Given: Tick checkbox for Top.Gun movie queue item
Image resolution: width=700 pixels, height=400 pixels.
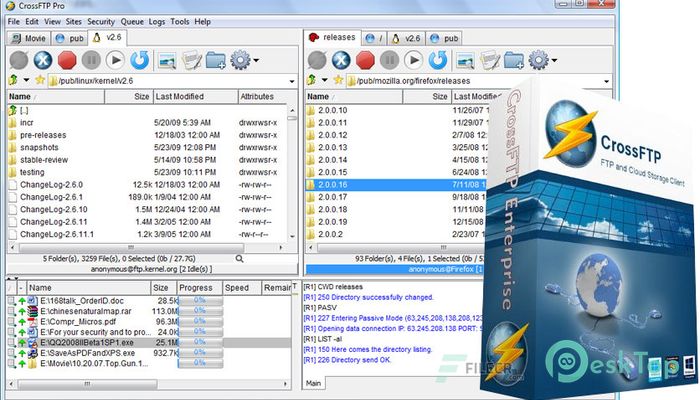Looking at the screenshot, I should (11, 364).
